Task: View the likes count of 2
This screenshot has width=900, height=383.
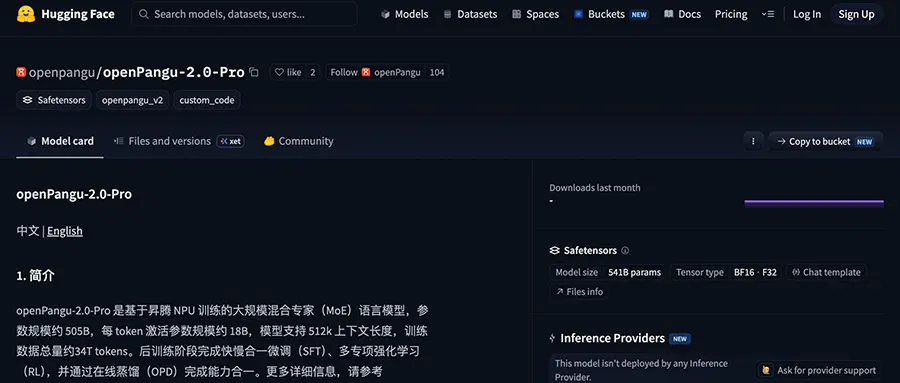Action: point(313,72)
